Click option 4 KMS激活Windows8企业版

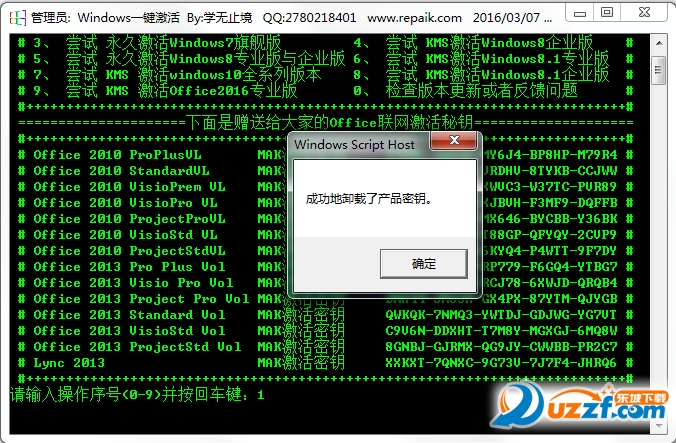473,43
